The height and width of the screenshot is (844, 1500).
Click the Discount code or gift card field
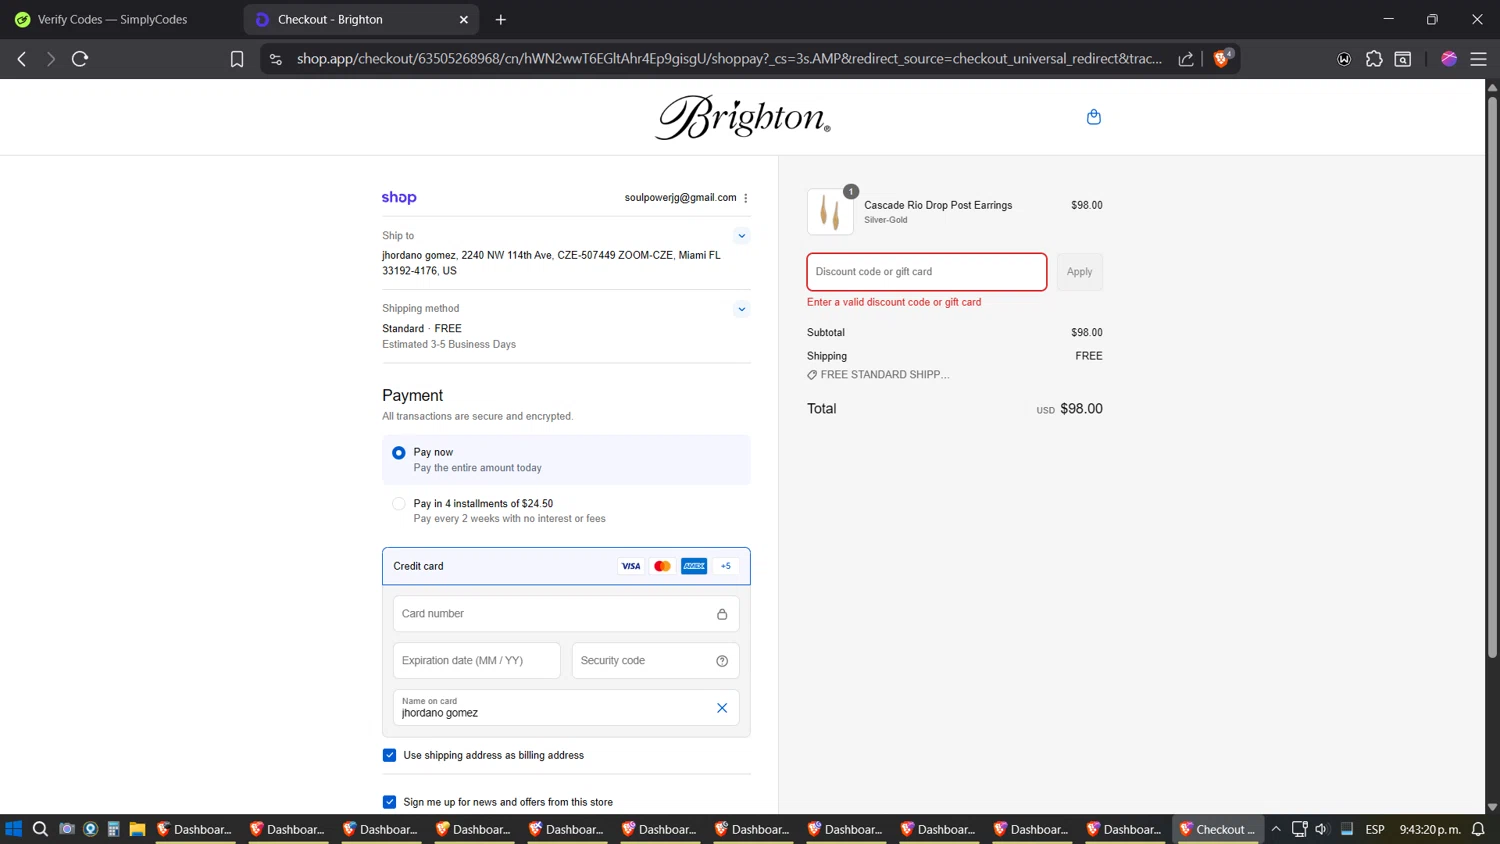[x=926, y=272]
